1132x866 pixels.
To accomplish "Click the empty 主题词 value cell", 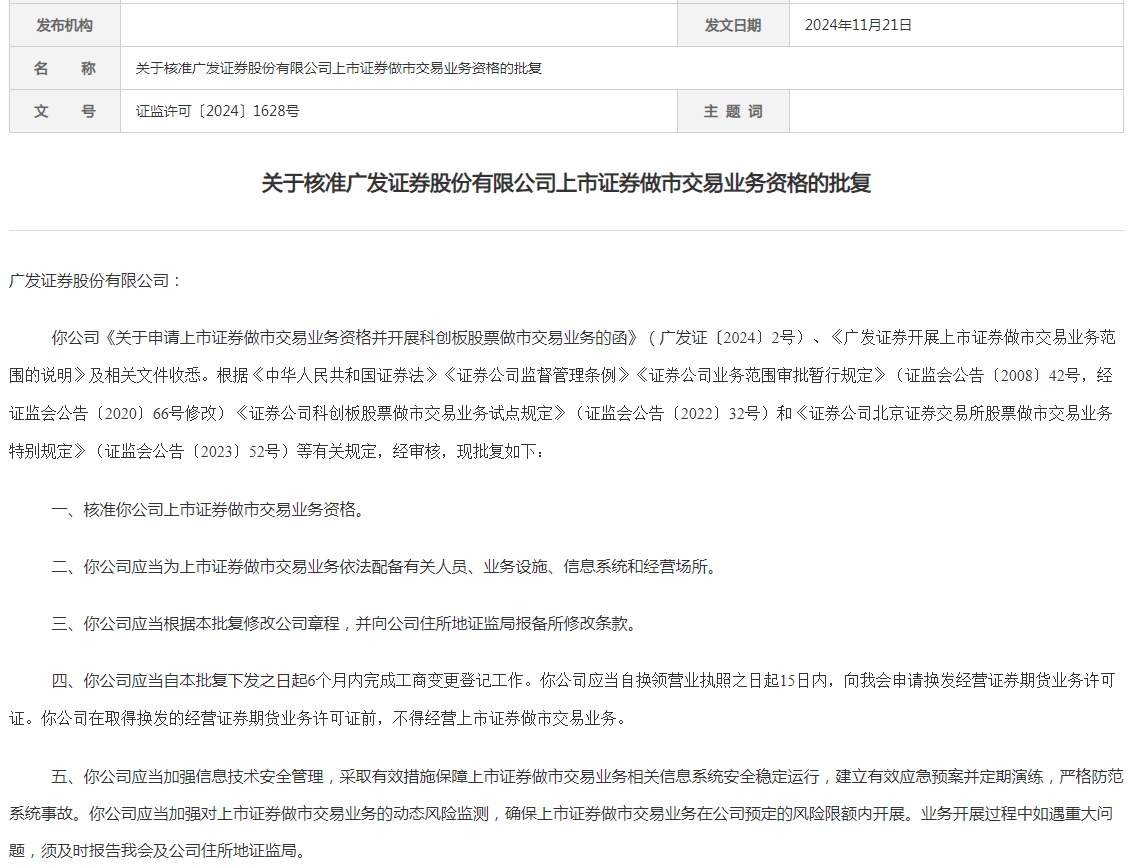I will [956, 111].
